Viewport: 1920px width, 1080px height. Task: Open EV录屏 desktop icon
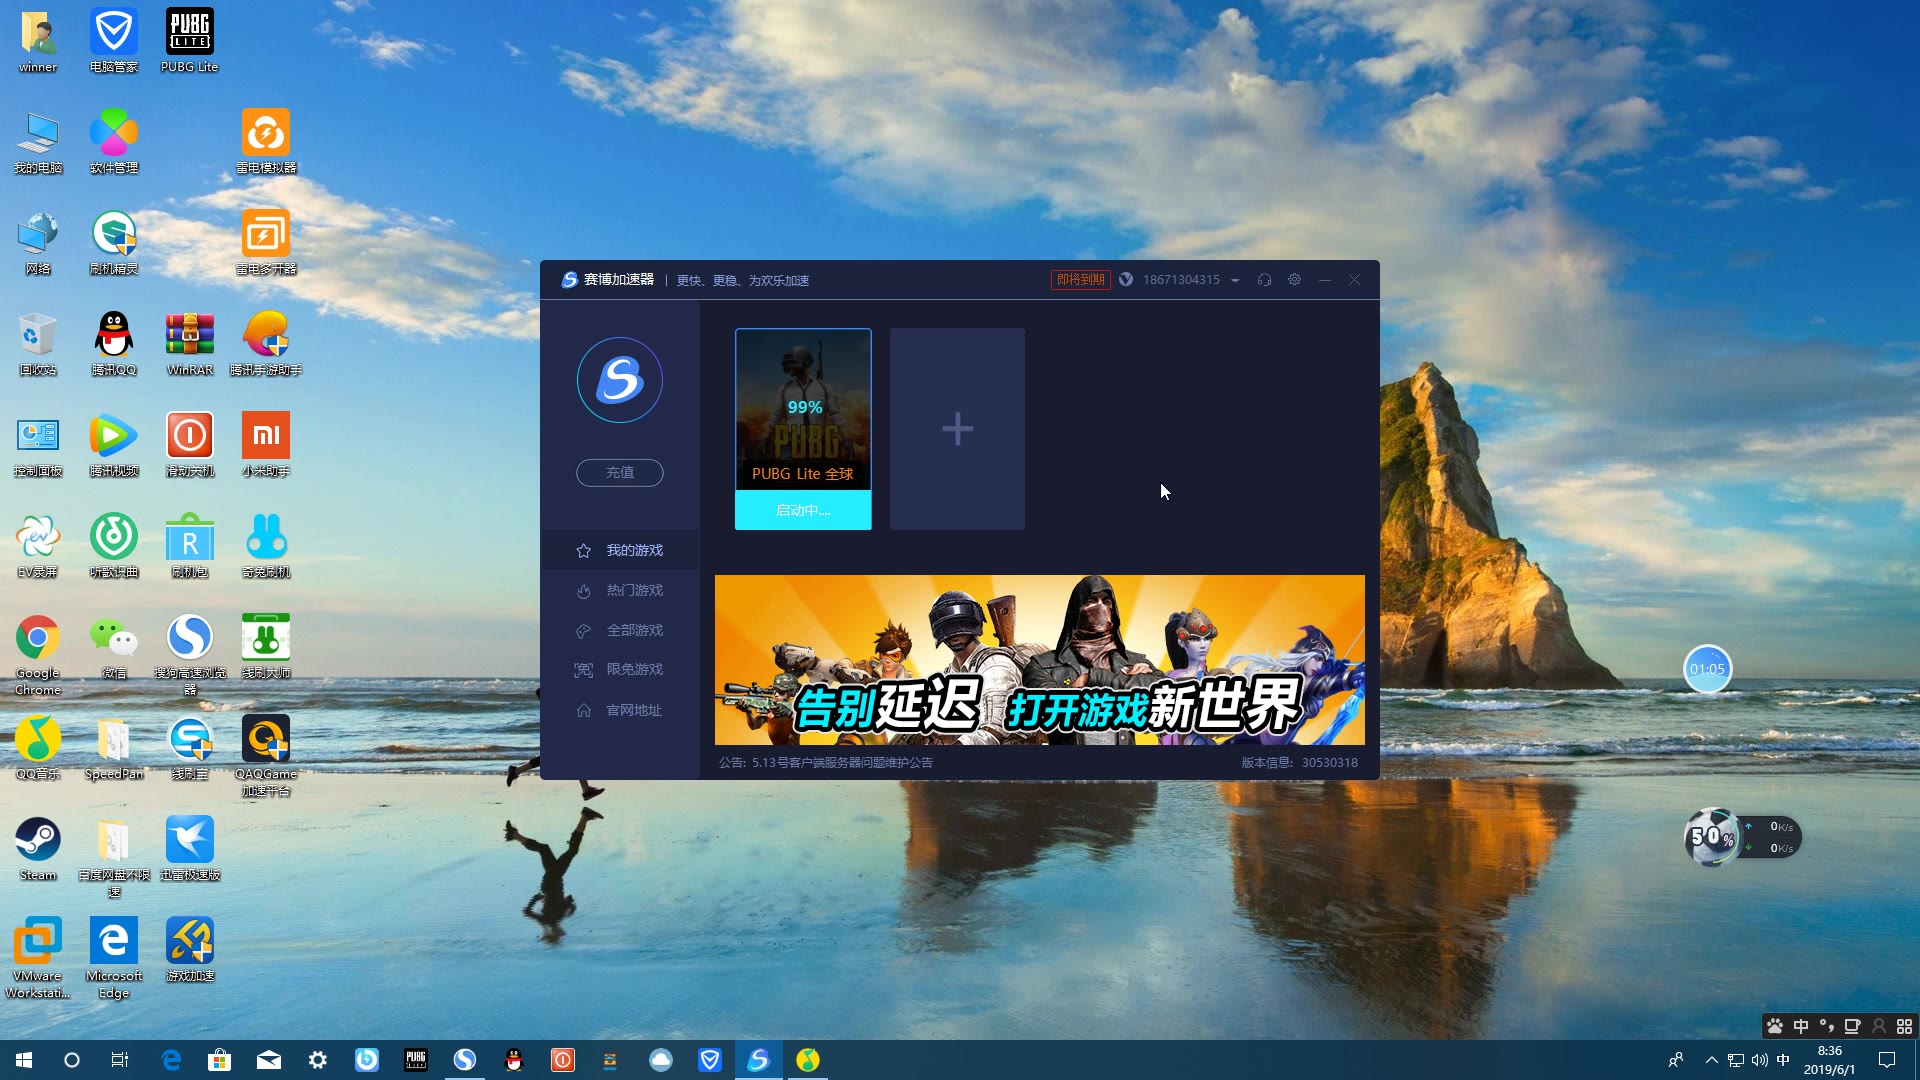click(38, 546)
